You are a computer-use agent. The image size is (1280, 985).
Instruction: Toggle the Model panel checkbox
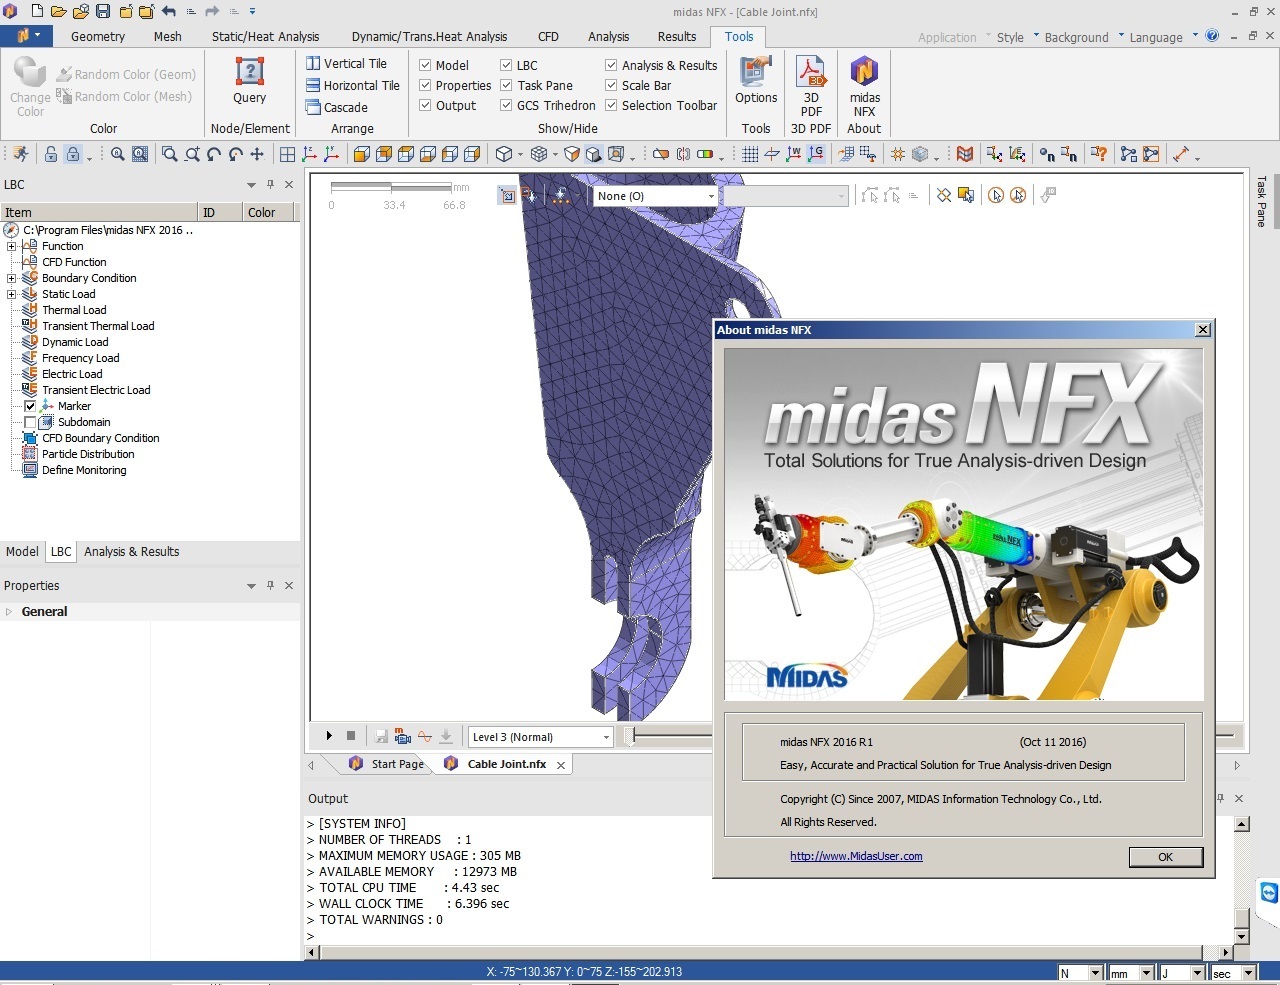click(x=425, y=65)
